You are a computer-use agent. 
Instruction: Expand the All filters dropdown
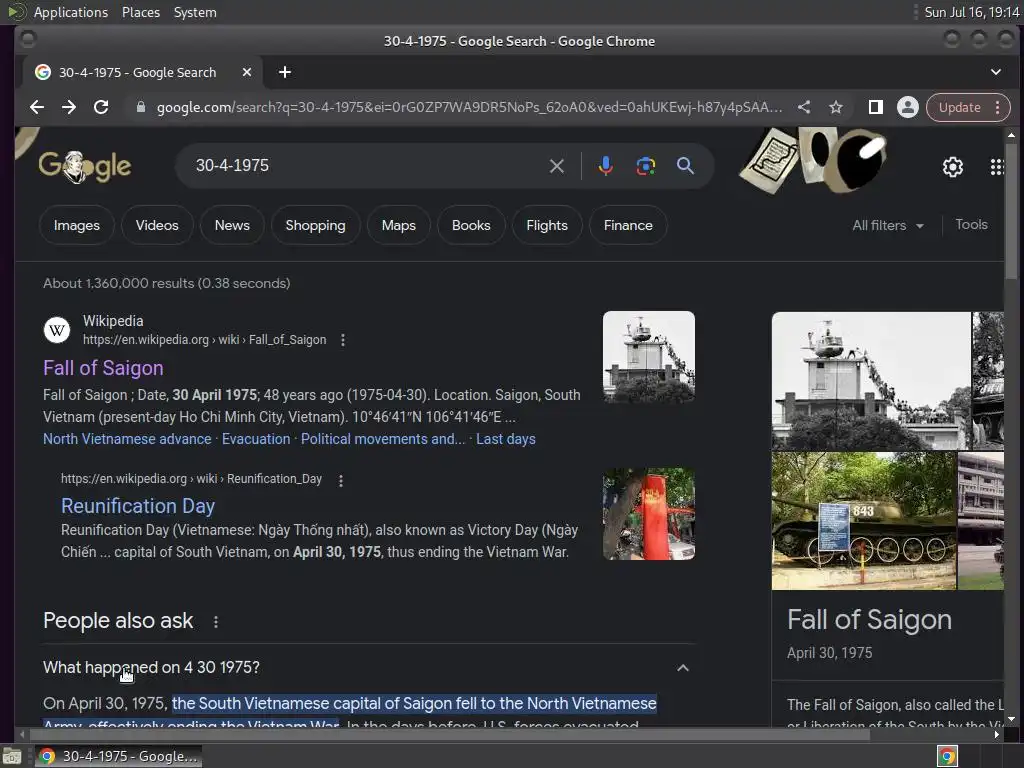888,225
